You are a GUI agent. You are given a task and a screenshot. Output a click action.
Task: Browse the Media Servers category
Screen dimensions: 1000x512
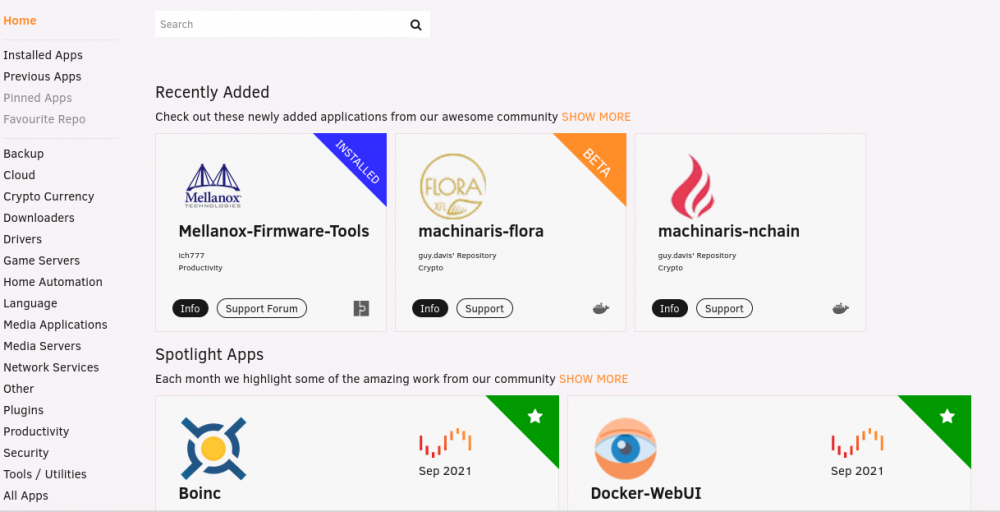point(42,346)
